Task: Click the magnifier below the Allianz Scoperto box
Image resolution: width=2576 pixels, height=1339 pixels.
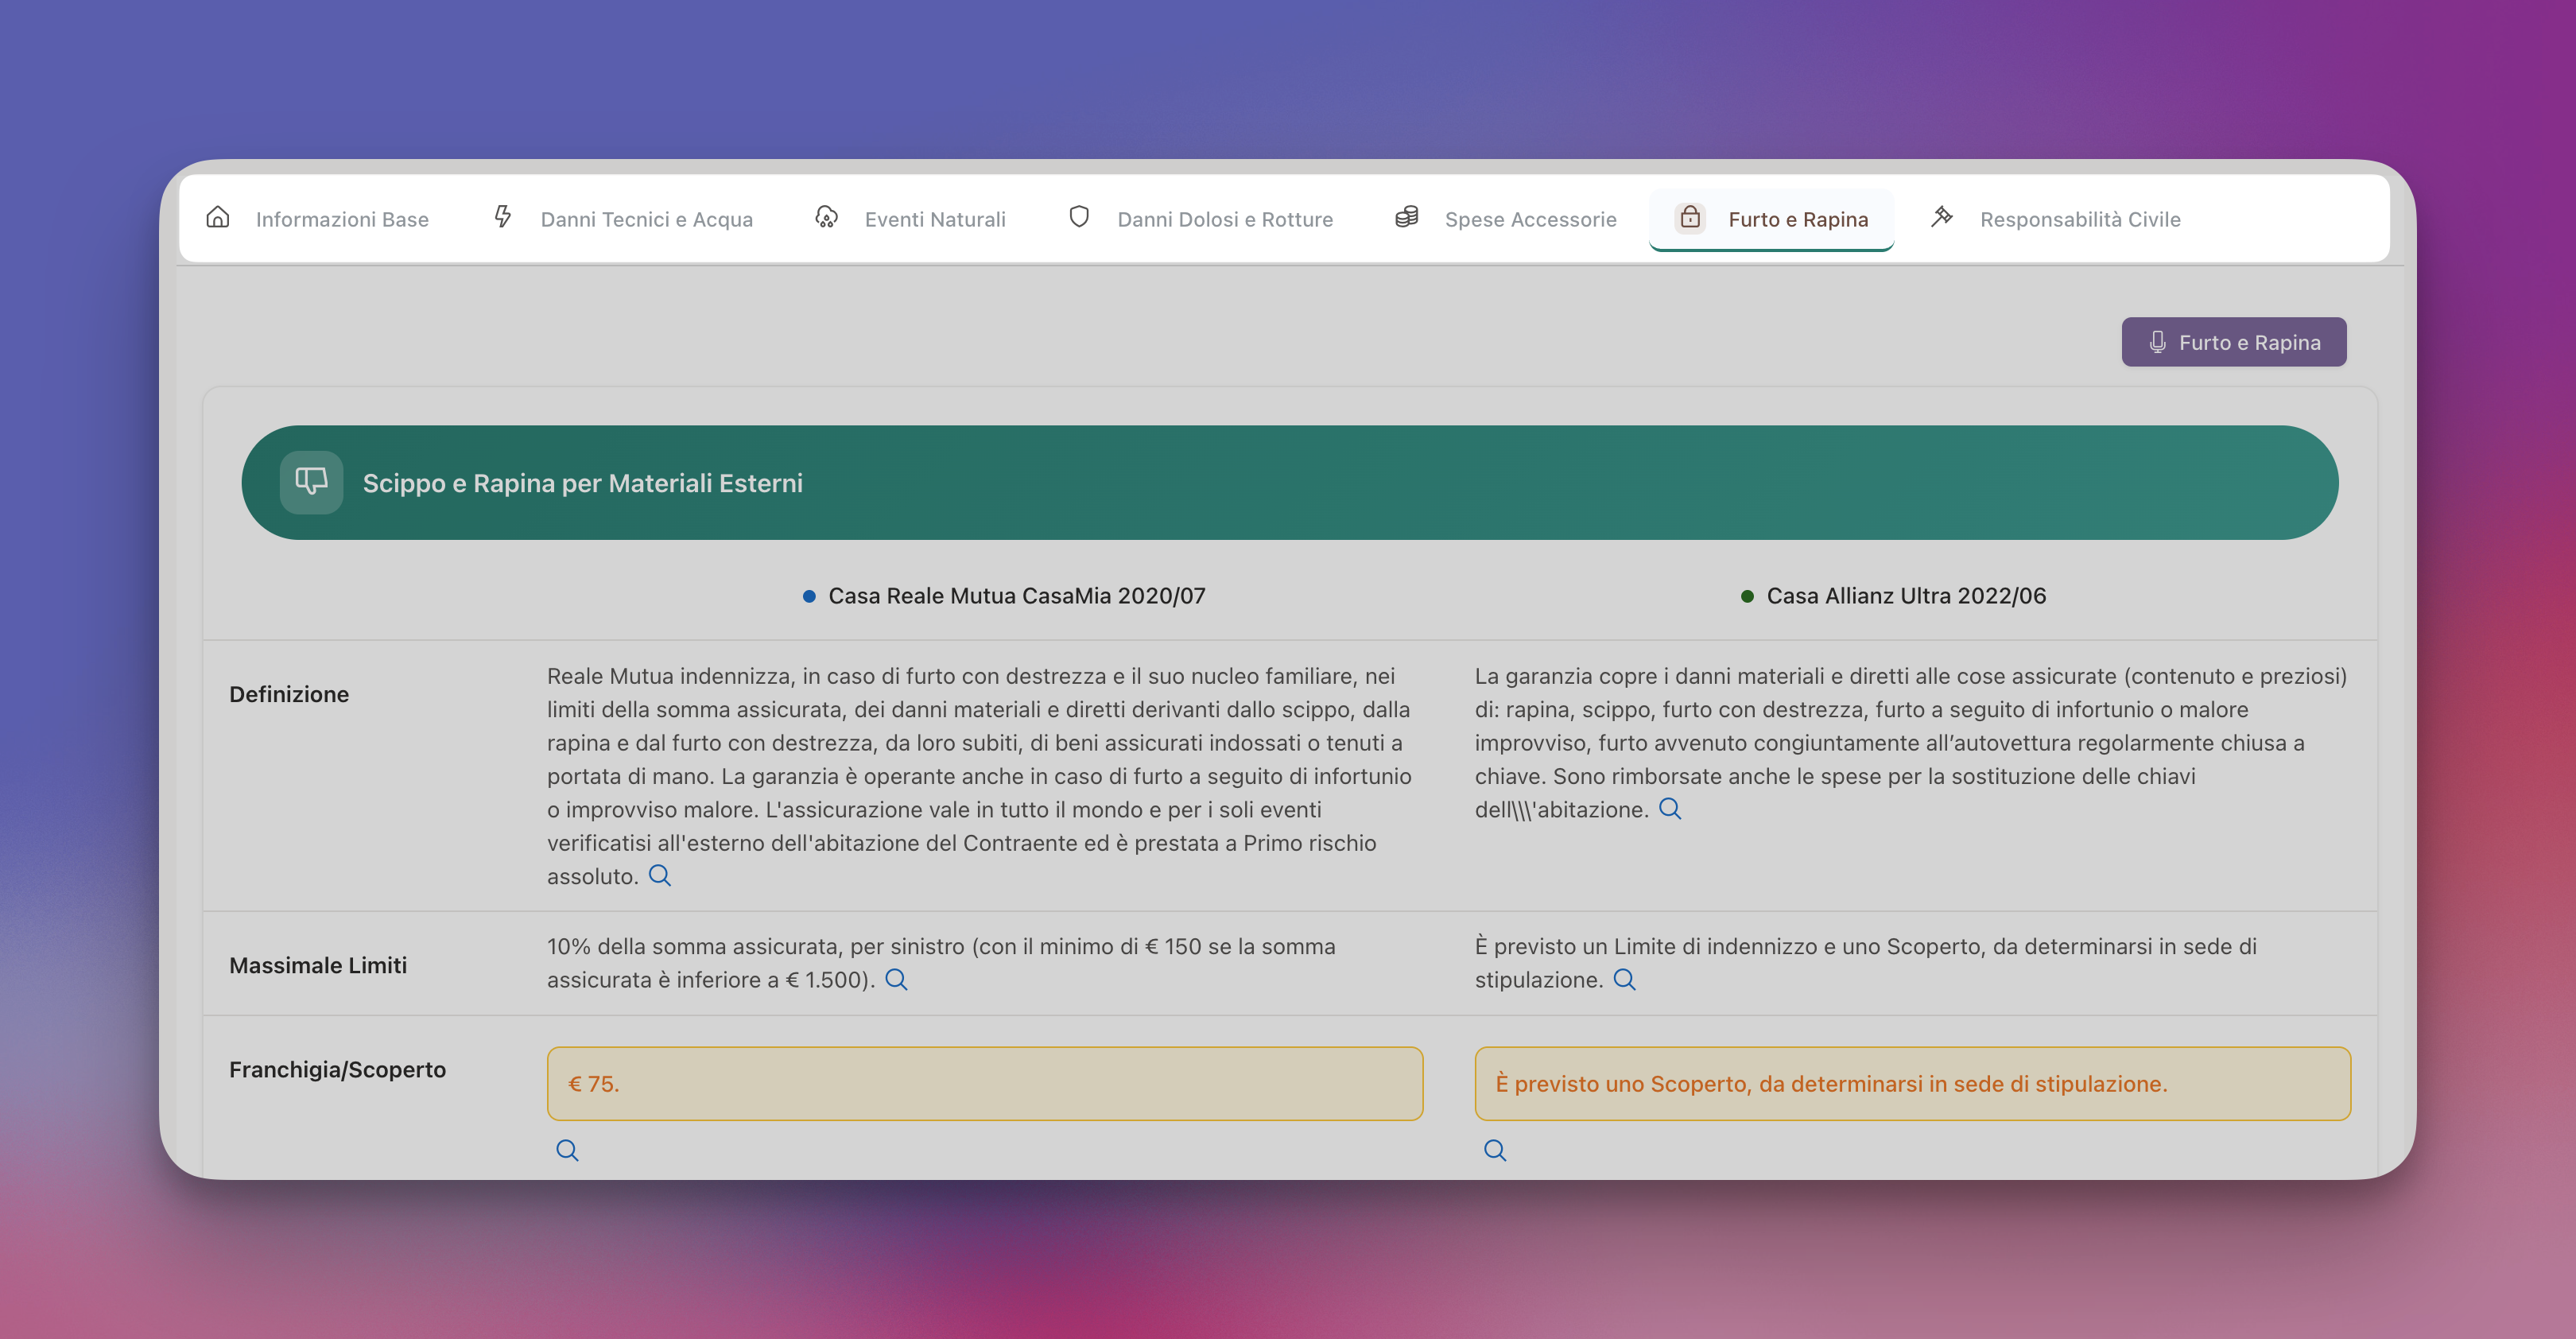Action: [x=1495, y=1151]
